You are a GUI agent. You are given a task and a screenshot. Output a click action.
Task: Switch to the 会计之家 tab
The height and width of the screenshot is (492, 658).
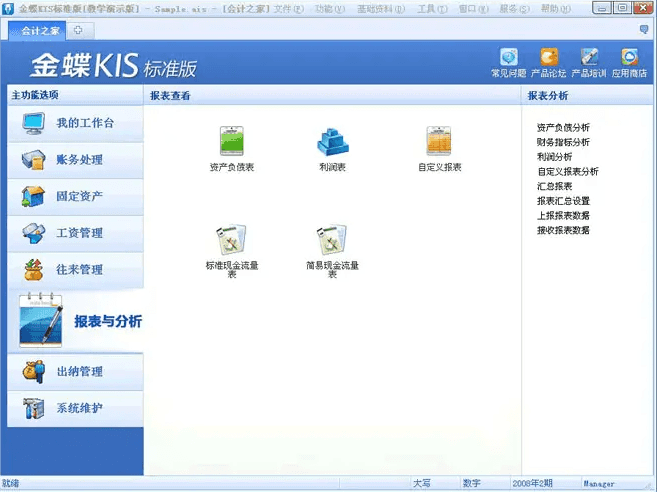pos(37,31)
